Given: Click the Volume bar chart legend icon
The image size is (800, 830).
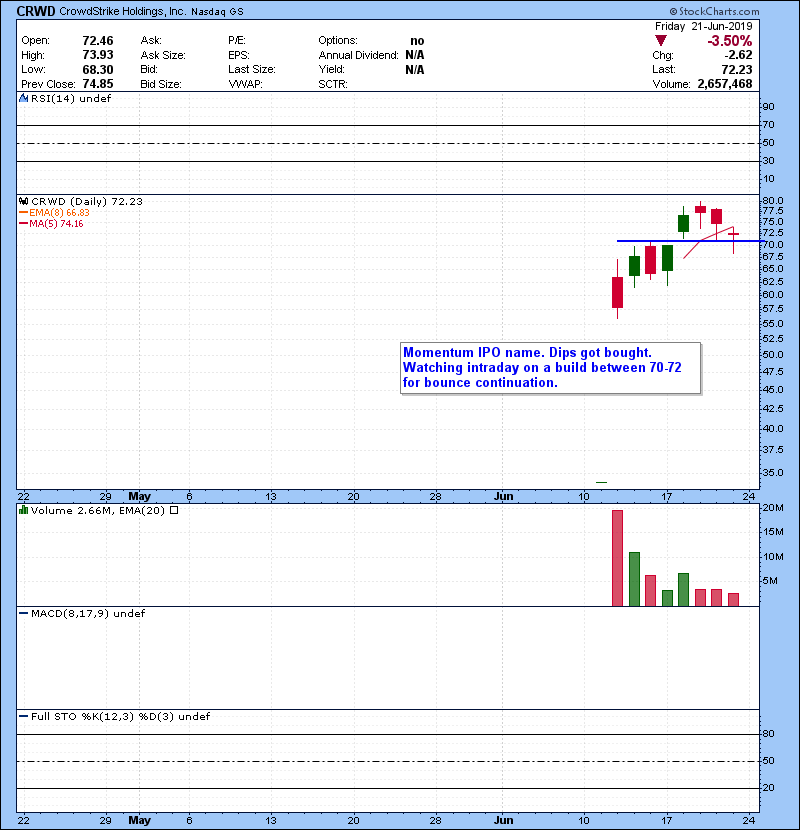Looking at the screenshot, I should (23, 511).
